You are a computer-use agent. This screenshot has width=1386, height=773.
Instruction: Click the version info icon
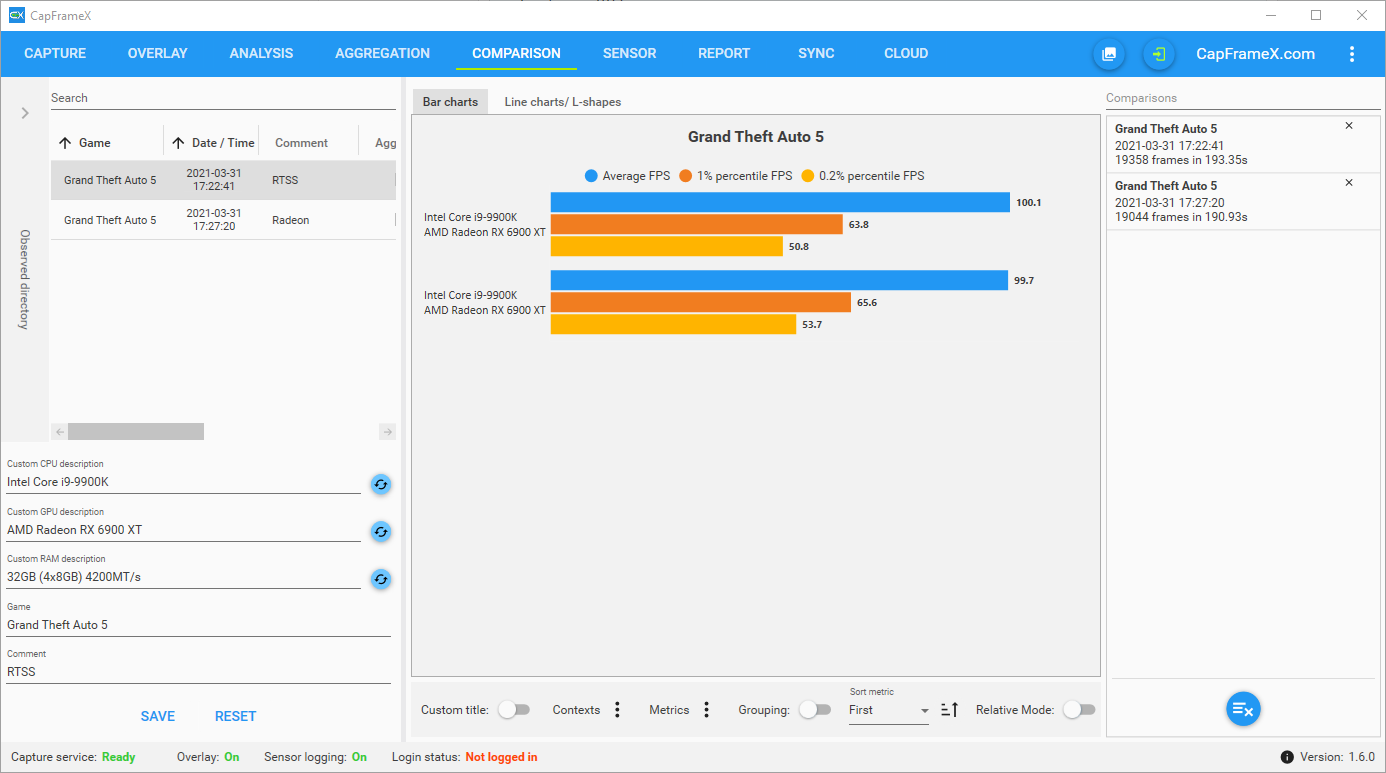[x=1287, y=757]
